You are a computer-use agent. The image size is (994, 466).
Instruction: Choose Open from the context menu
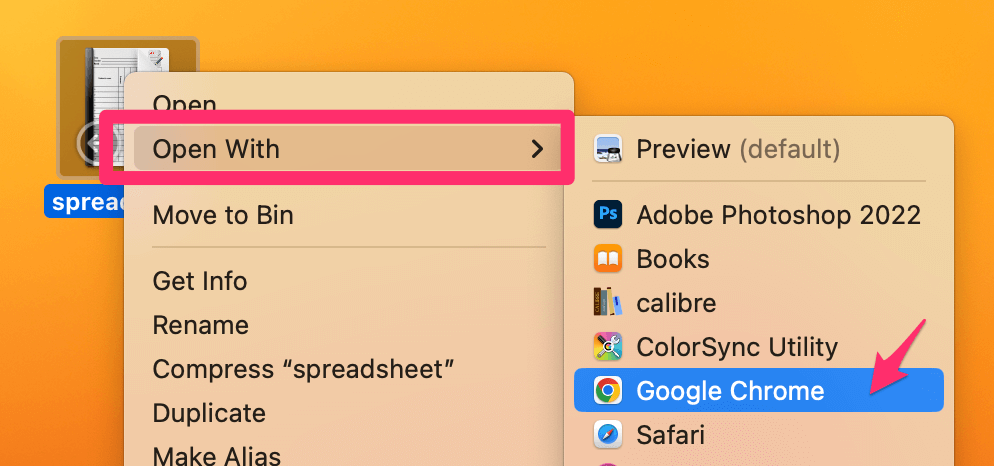pyautogui.click(x=184, y=104)
